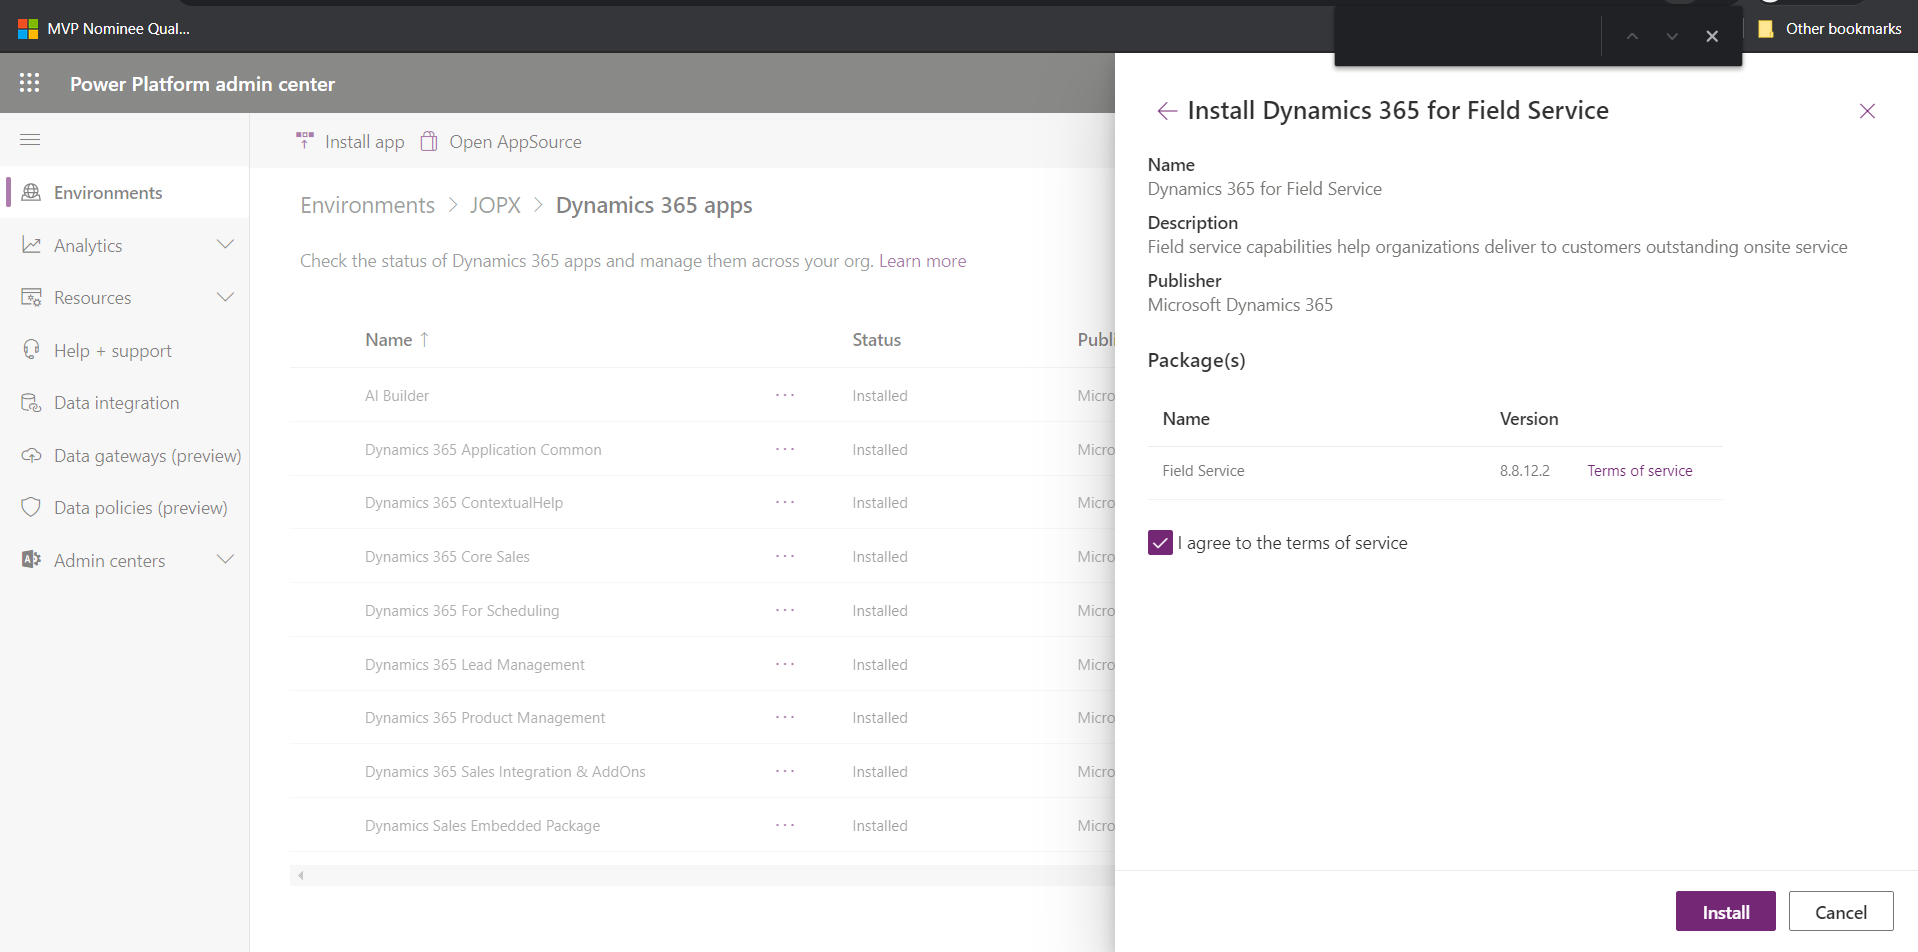Click the Install app command
The width and height of the screenshot is (1918, 952).
click(x=350, y=141)
